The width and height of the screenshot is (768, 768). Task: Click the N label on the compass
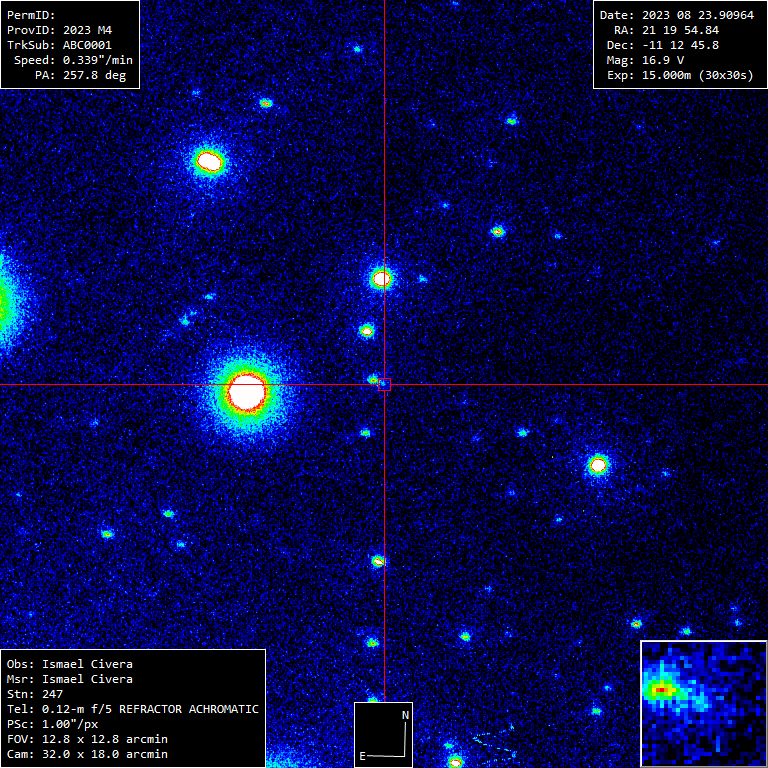(406, 715)
